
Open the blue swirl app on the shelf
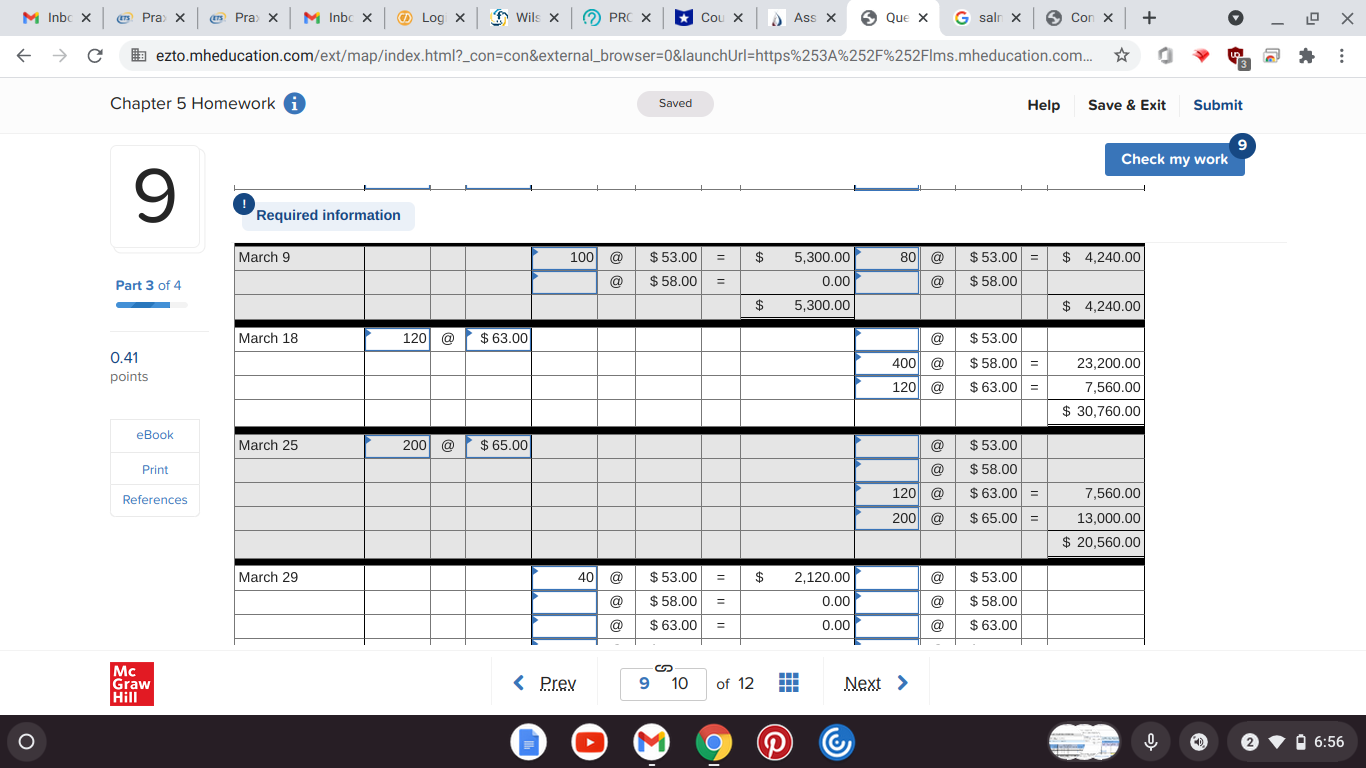point(835,742)
